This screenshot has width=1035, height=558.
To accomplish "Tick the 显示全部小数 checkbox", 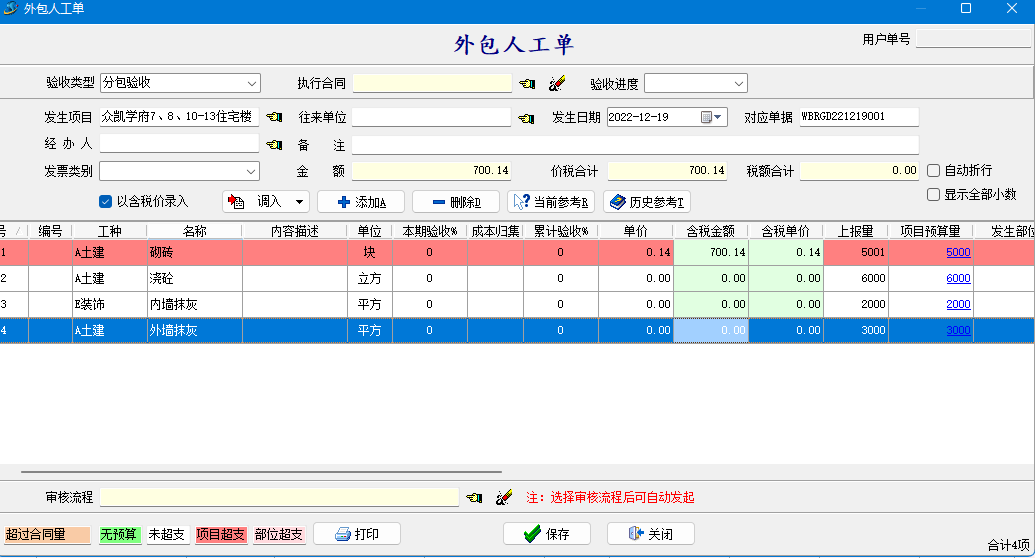I will [x=934, y=195].
